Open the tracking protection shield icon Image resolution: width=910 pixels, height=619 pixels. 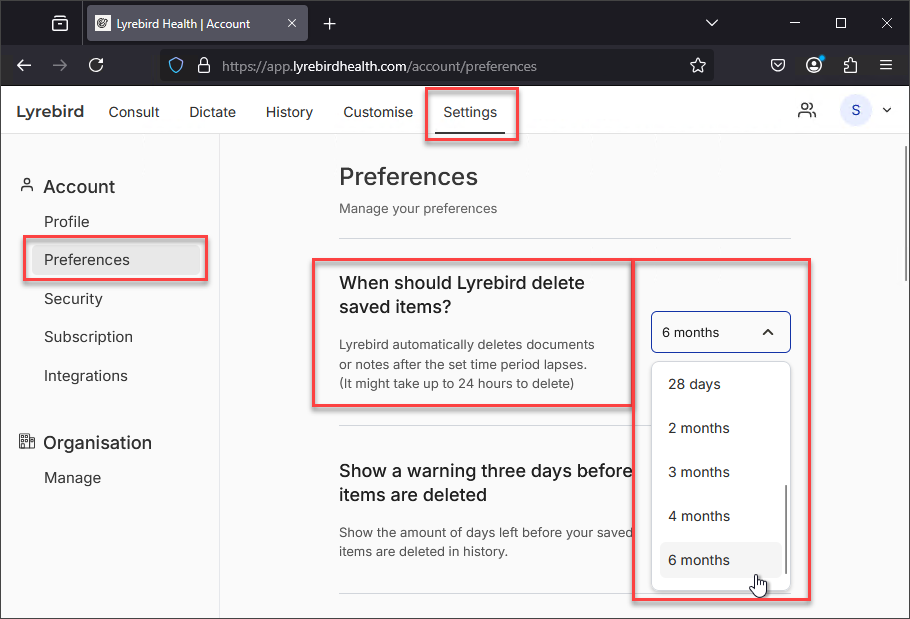(x=176, y=66)
